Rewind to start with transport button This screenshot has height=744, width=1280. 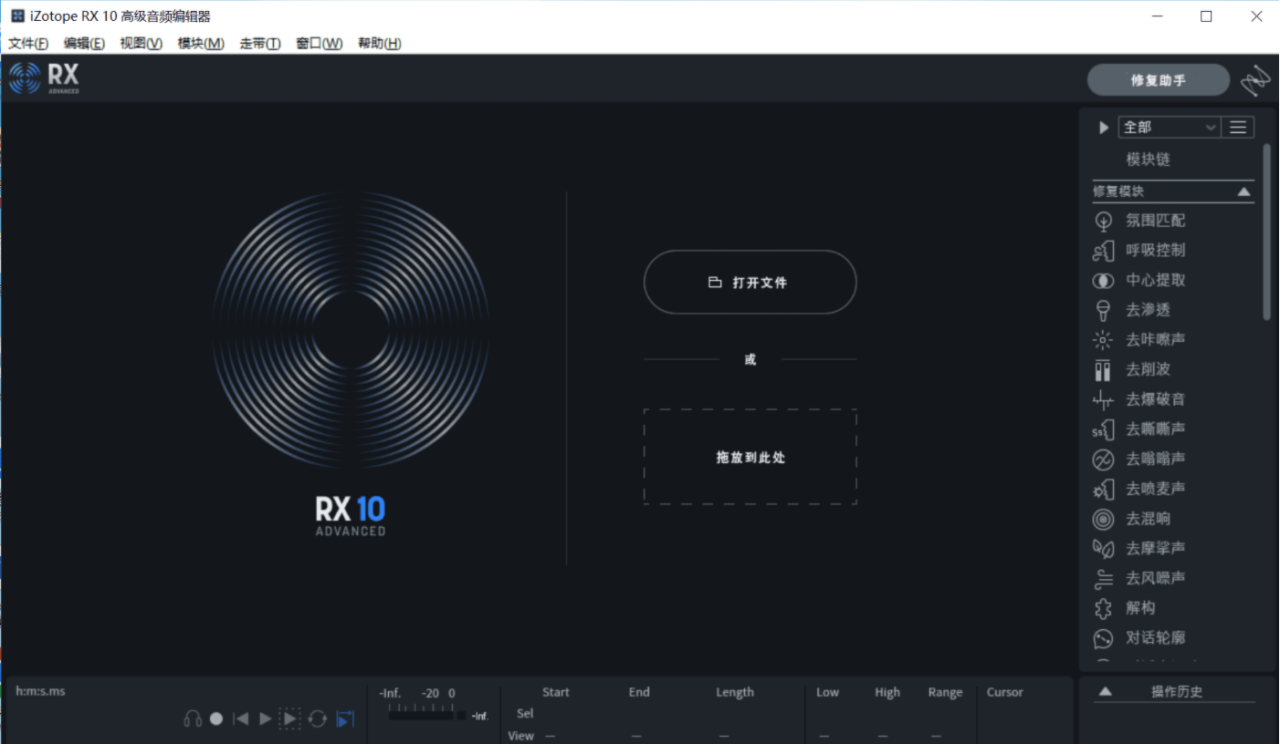pos(240,718)
